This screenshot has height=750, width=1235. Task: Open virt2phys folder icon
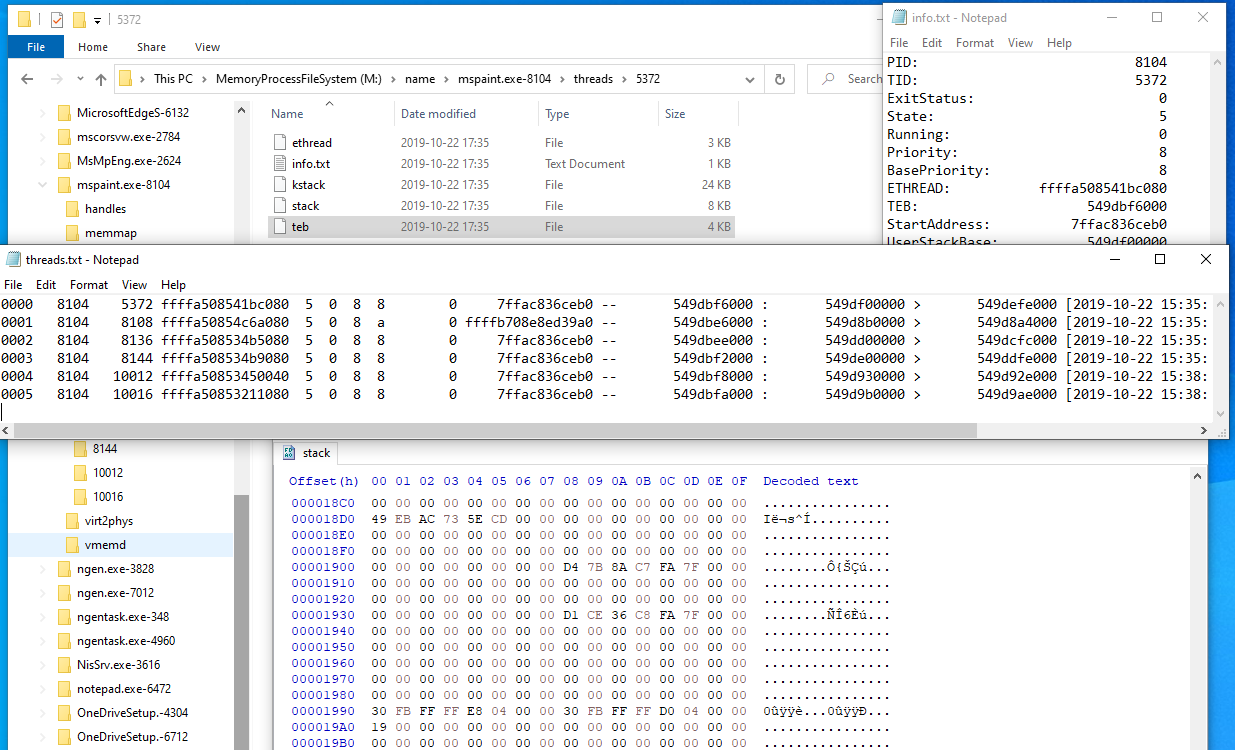(x=72, y=521)
